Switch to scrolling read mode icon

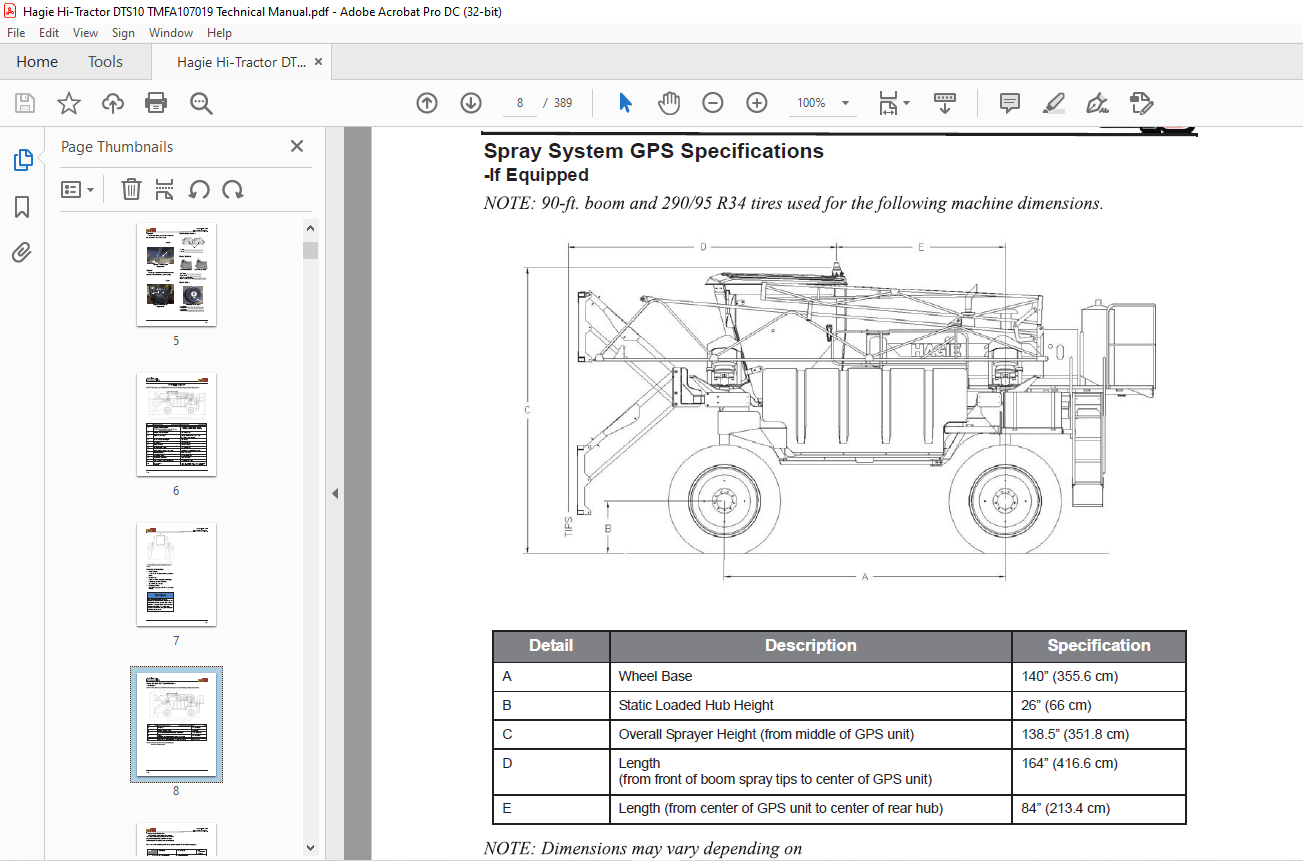945,103
